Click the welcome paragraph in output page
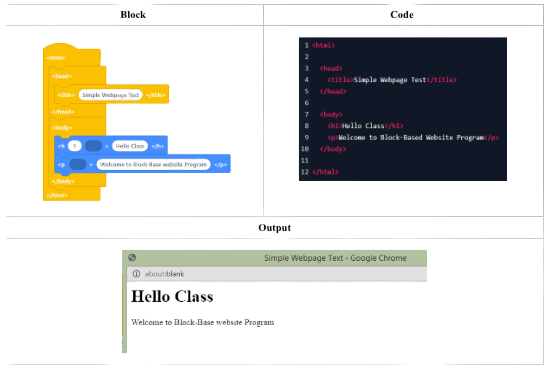The image size is (550, 371). tap(203, 322)
